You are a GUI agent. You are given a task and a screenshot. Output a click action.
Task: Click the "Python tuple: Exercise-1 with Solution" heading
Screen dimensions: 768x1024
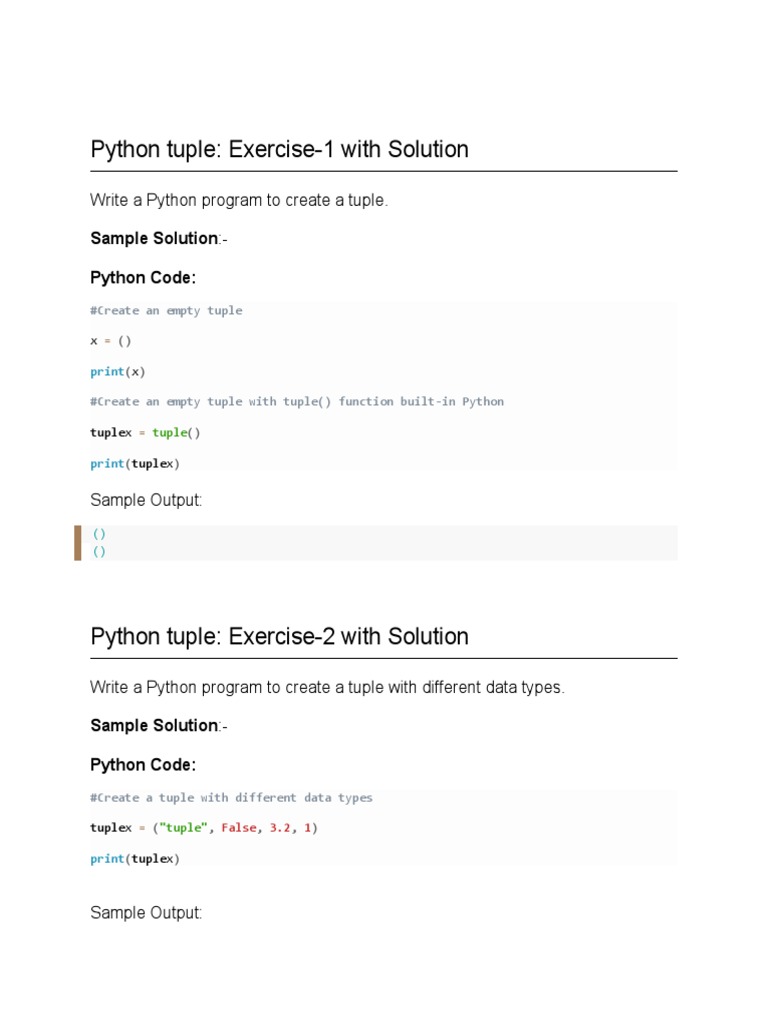(279, 150)
